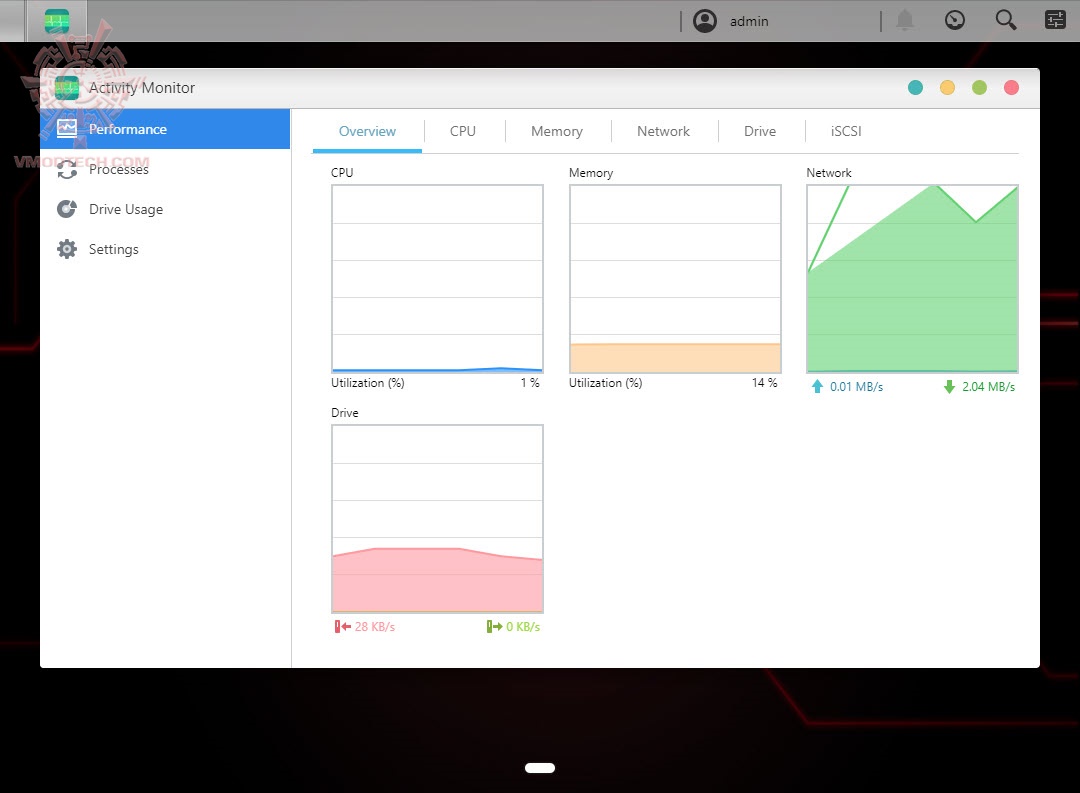Switch to the Memory tab
Viewport: 1080px width, 793px height.
[557, 131]
